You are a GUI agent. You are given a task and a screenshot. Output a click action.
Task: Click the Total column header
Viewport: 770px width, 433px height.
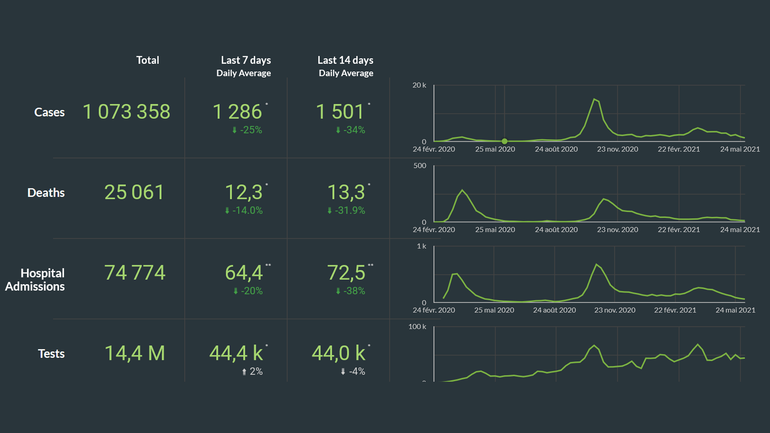click(147, 61)
